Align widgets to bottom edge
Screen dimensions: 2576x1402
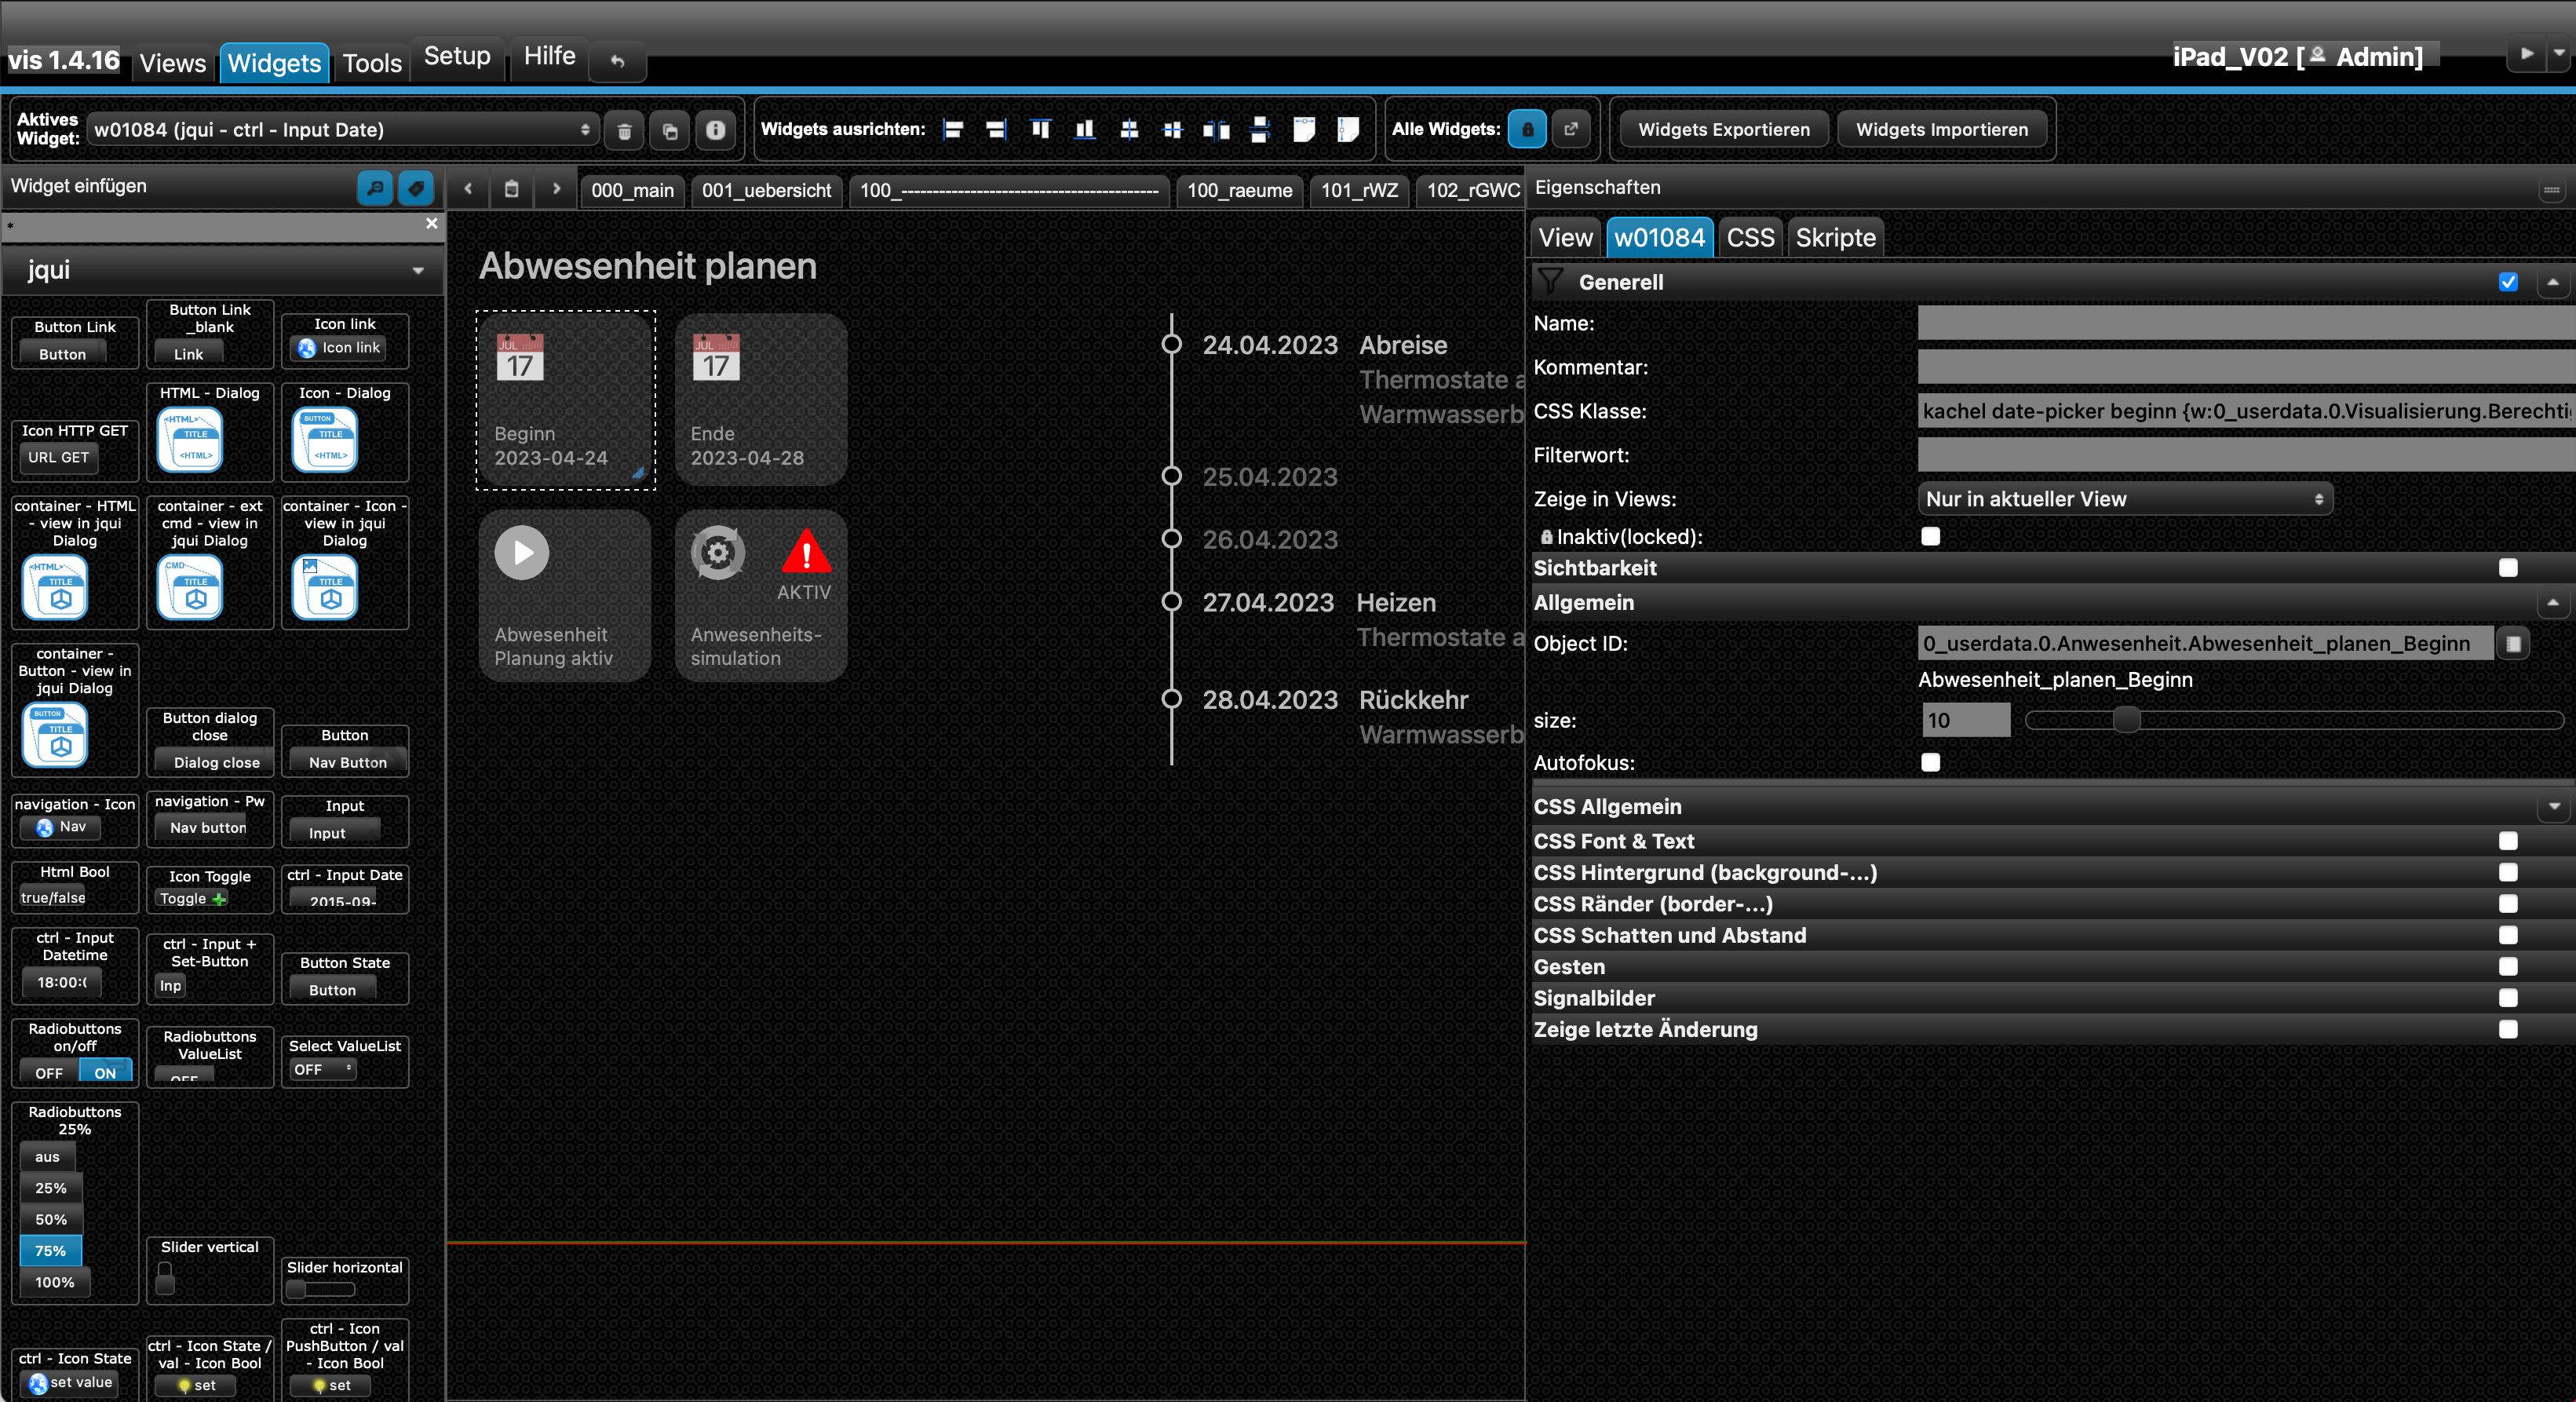pos(1084,130)
